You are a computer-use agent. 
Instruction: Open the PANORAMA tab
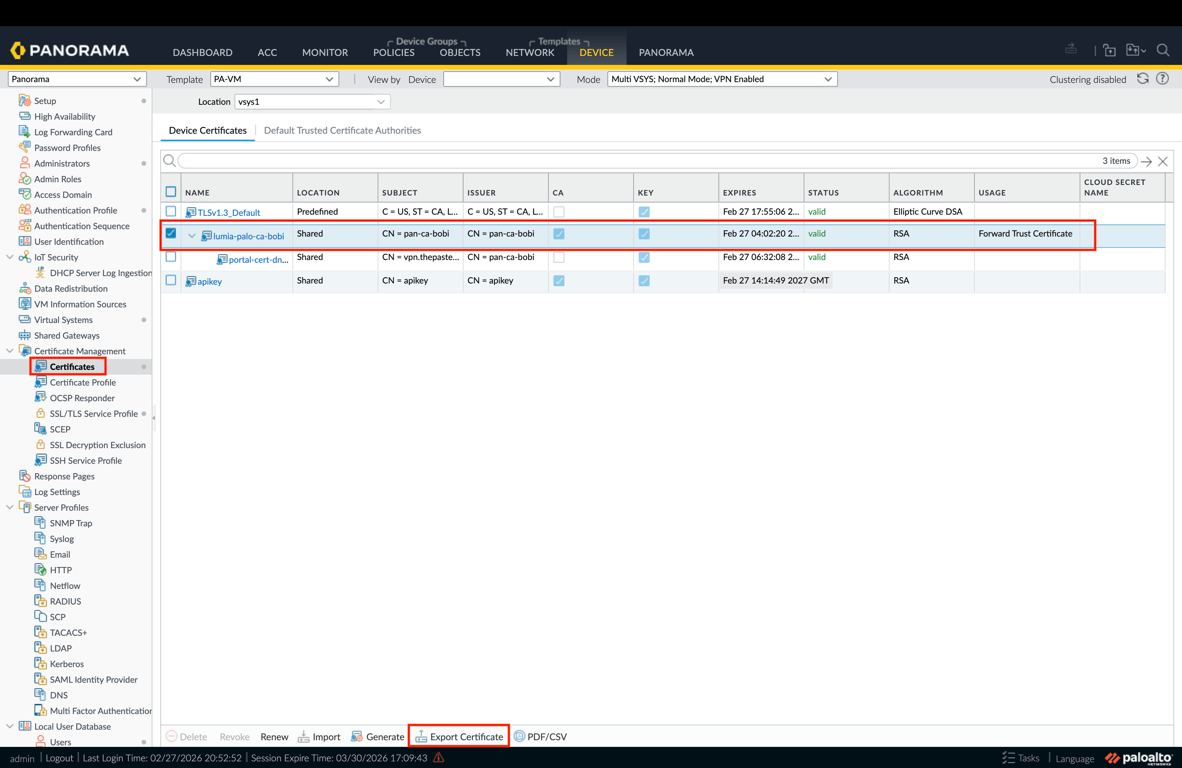(x=666, y=52)
